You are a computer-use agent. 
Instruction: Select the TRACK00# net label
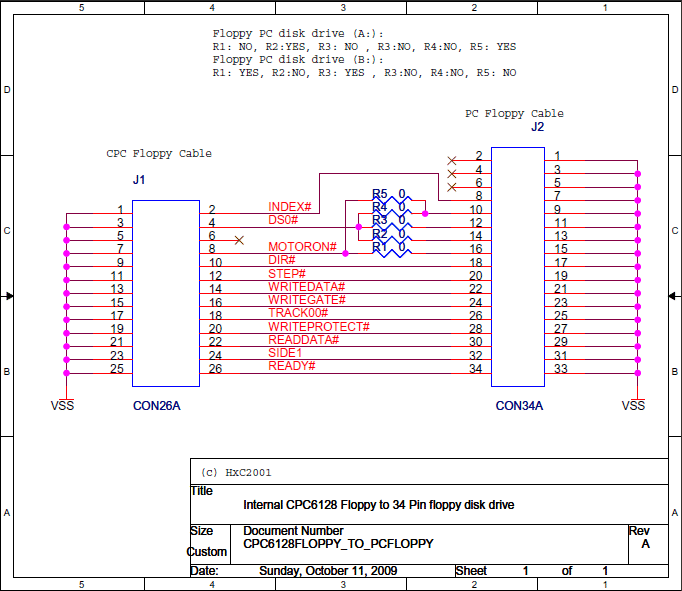(x=298, y=313)
